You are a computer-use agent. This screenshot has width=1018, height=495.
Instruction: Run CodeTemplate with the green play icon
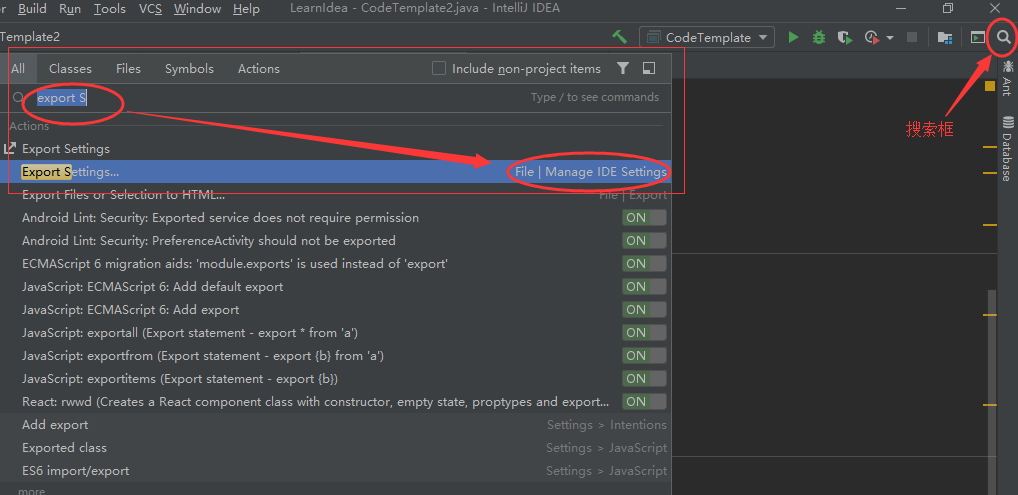coord(793,38)
